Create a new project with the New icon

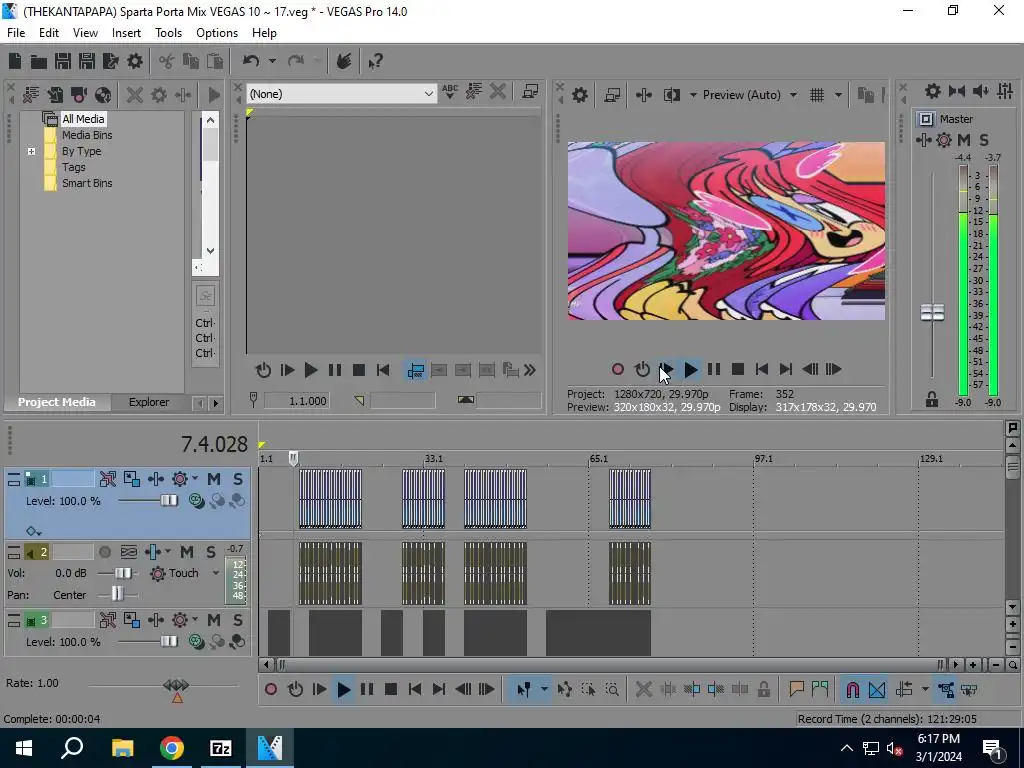point(15,61)
